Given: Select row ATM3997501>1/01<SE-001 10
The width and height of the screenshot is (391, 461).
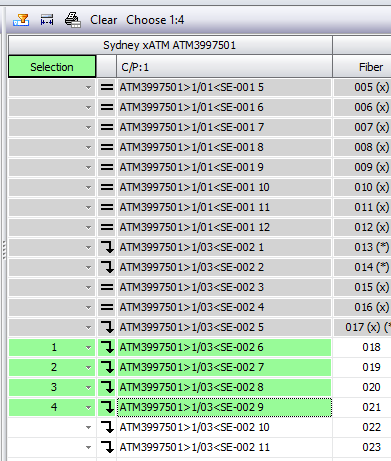Looking at the screenshot, I should 224,187.
